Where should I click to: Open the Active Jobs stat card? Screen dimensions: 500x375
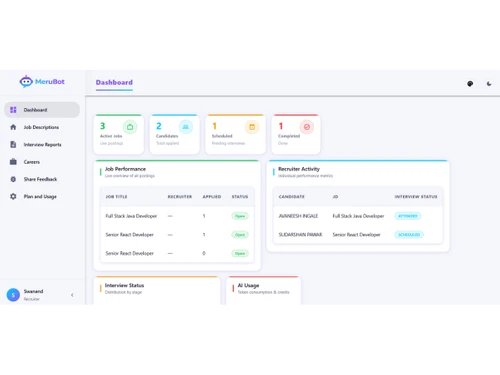point(119,134)
